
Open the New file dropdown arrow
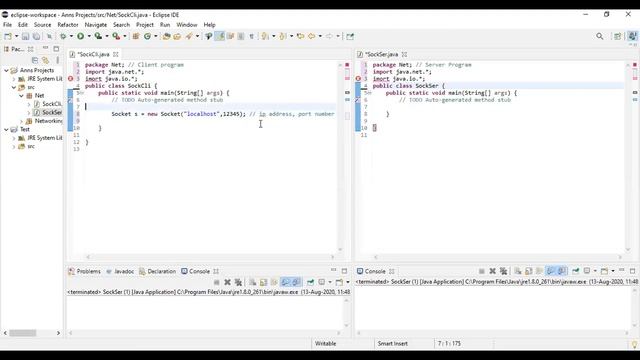(x=16, y=36)
